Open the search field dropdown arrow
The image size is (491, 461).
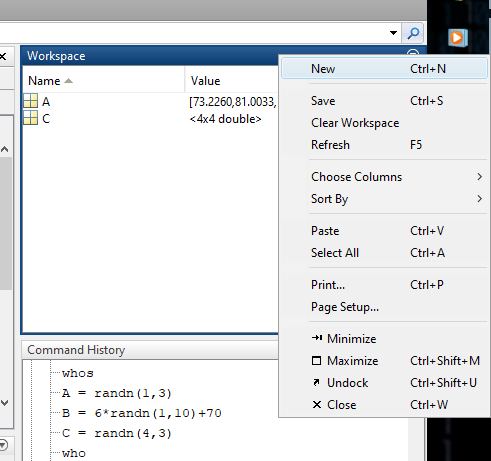pos(393,33)
